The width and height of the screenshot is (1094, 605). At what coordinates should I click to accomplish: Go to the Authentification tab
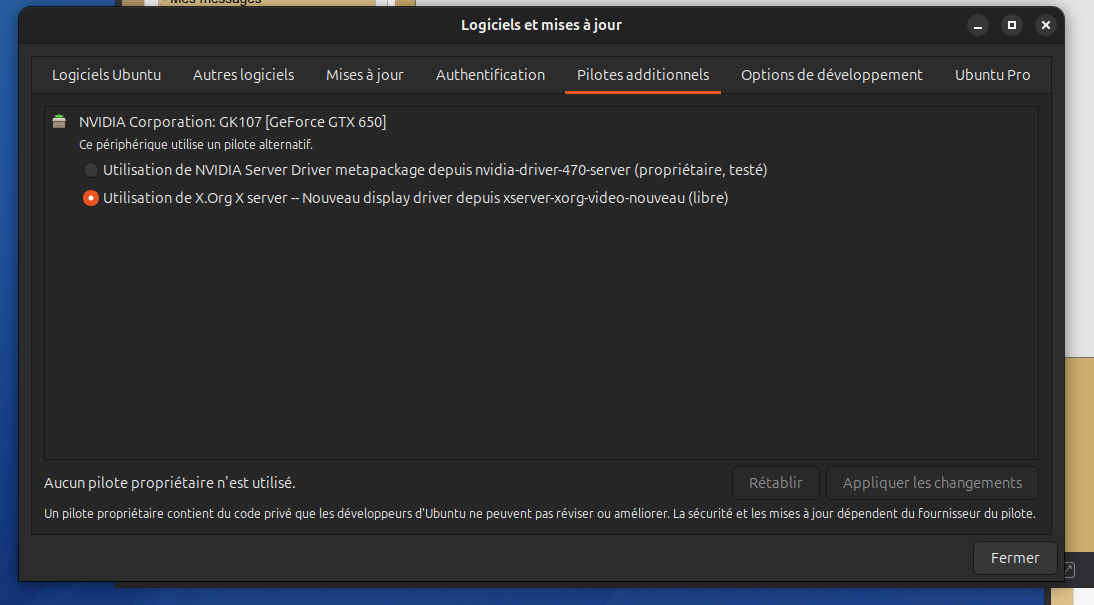(490, 75)
